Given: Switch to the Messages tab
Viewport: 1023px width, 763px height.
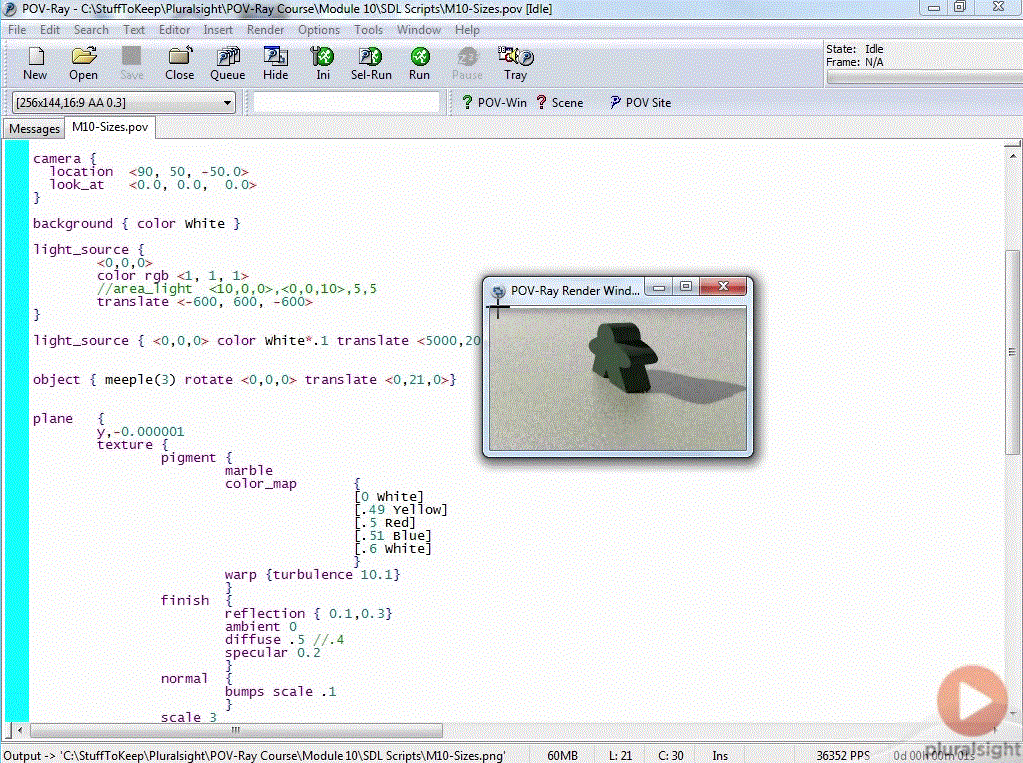Looking at the screenshot, I should (x=35, y=129).
